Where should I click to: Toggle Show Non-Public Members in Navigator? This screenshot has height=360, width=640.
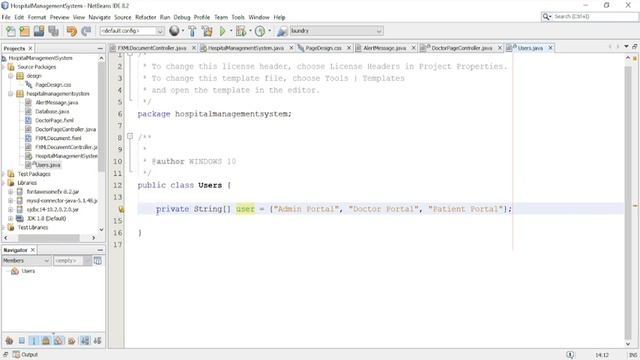pos(46,340)
